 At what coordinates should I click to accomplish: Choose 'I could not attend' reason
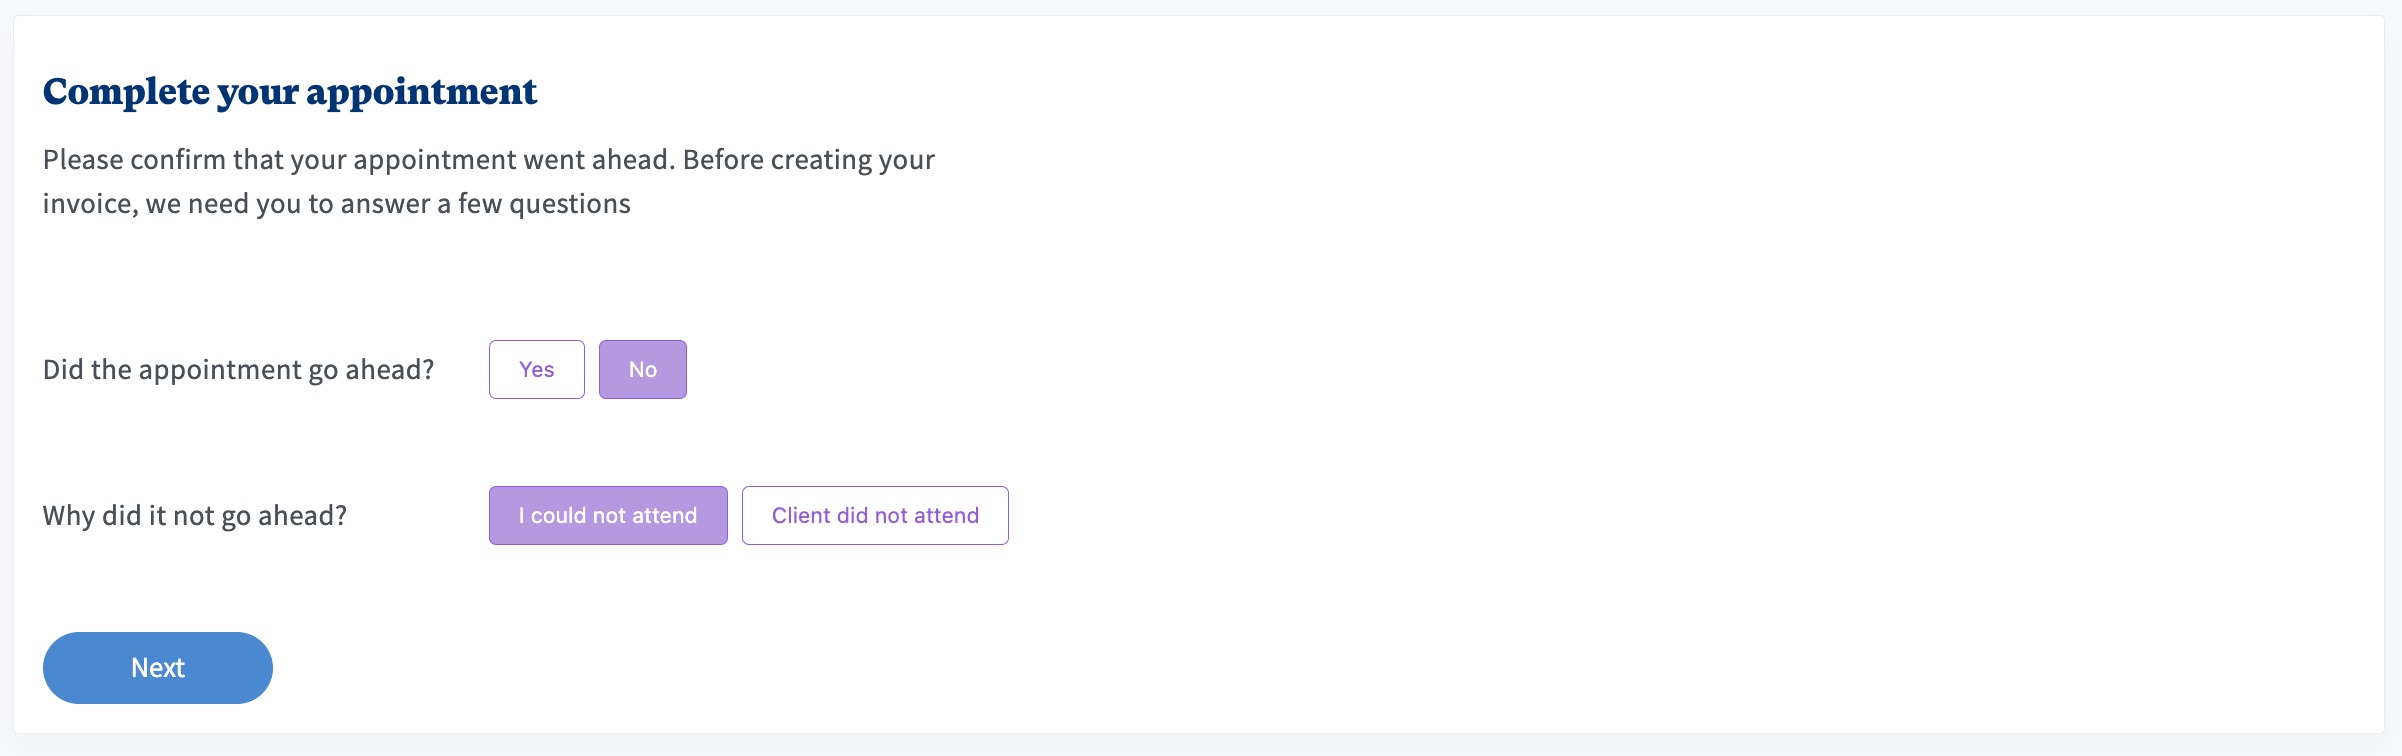tap(607, 515)
